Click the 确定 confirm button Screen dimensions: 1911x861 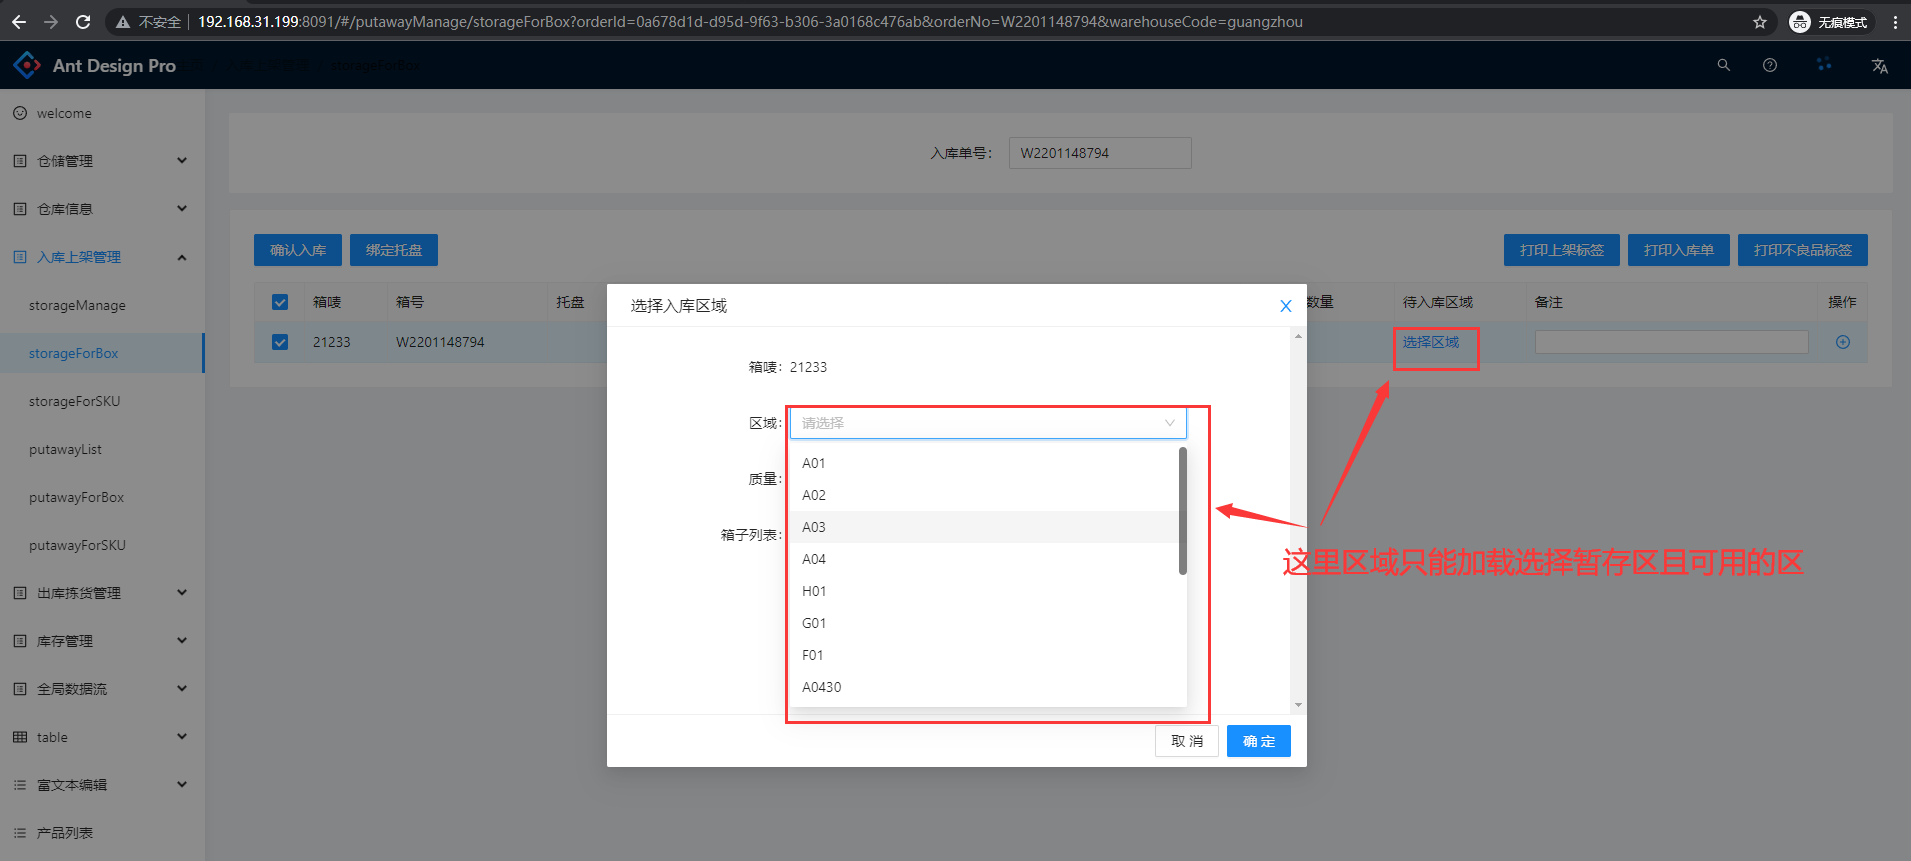[x=1258, y=741]
